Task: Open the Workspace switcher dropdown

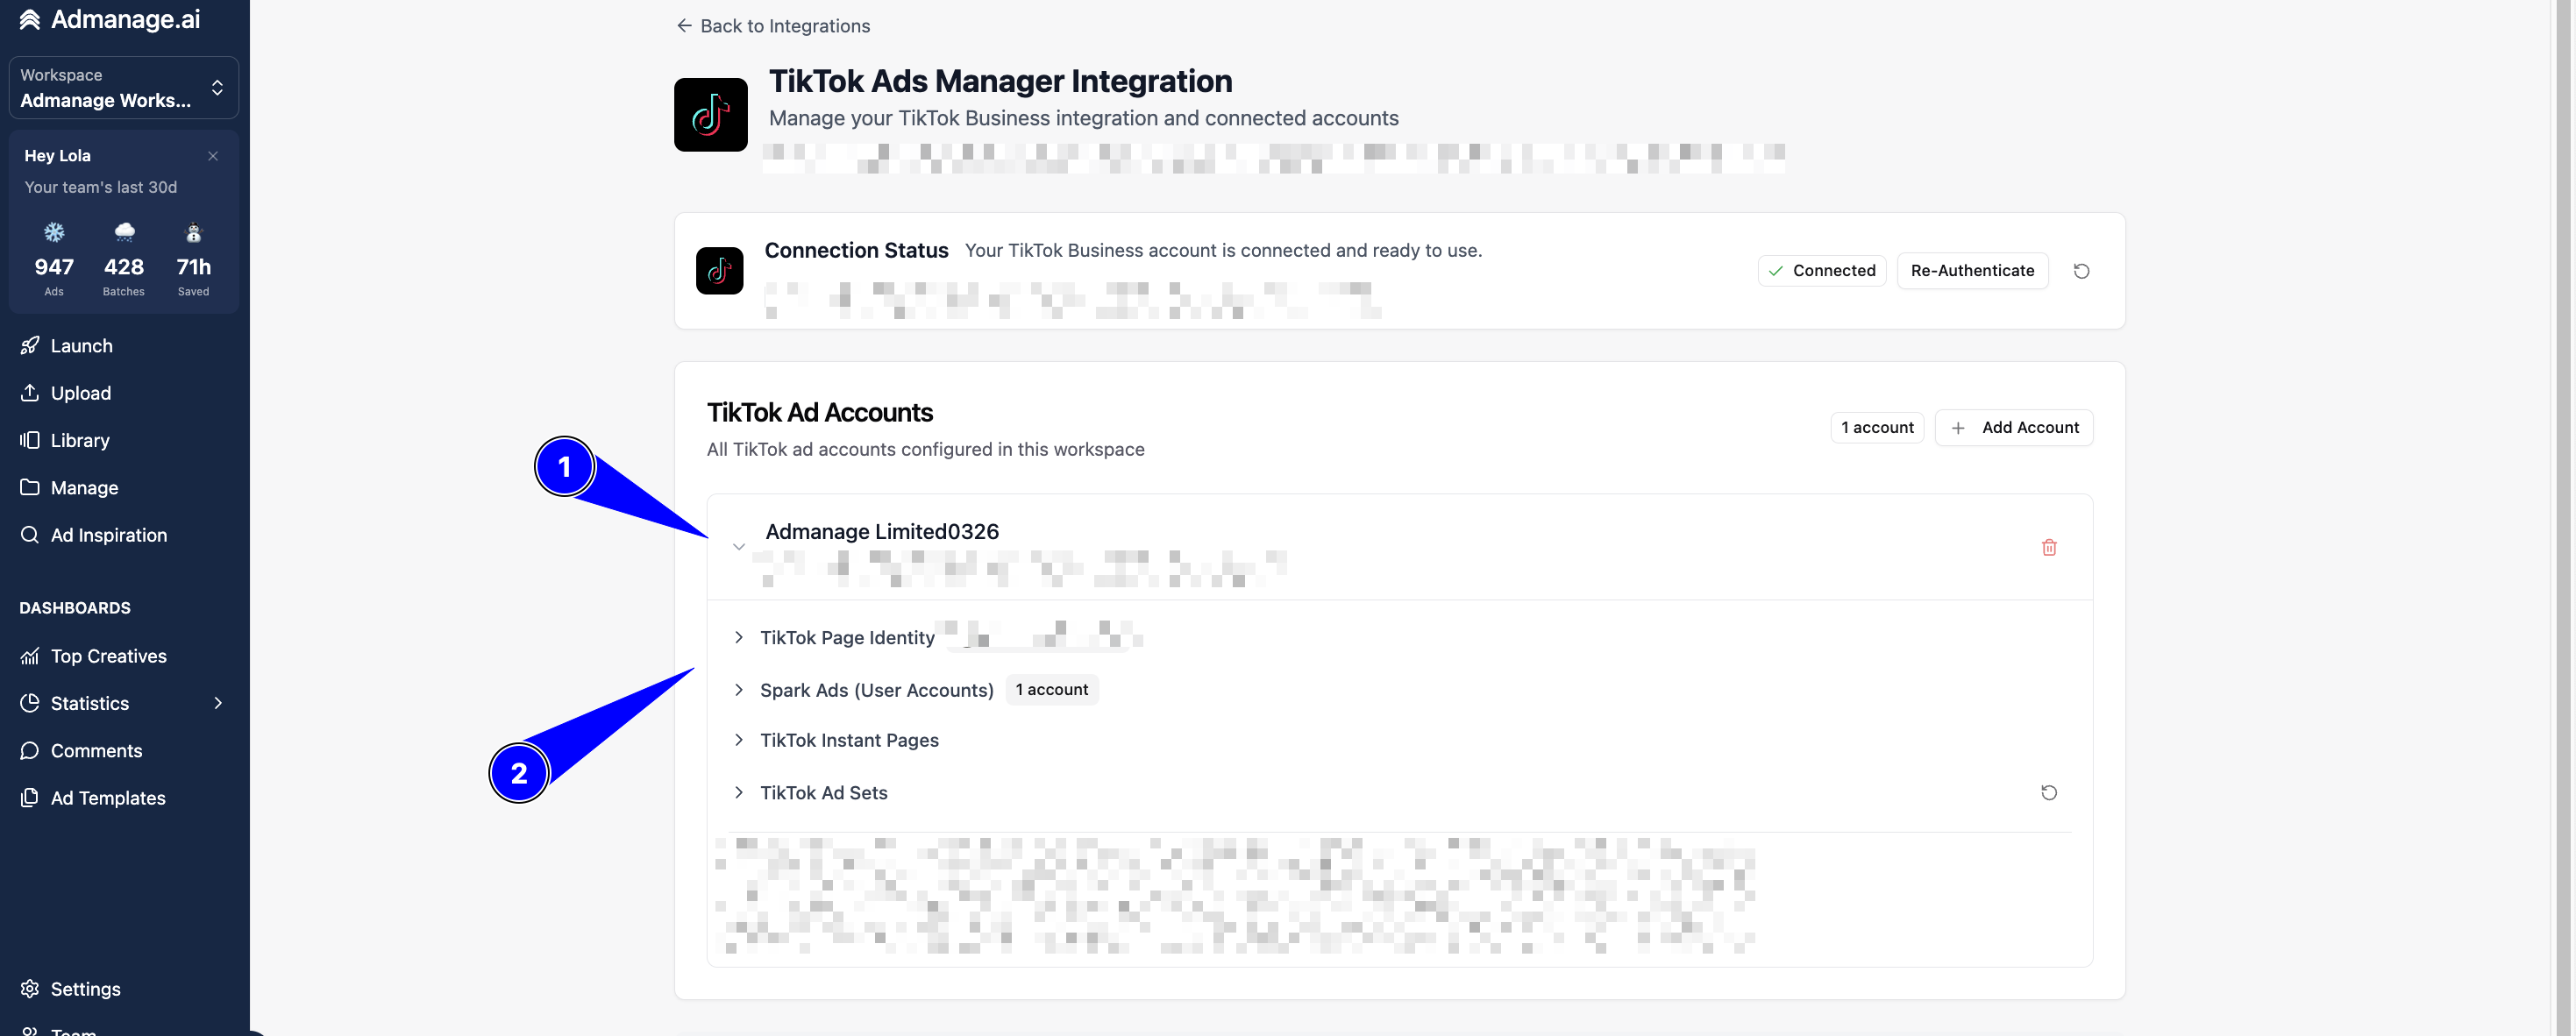Action: point(124,88)
